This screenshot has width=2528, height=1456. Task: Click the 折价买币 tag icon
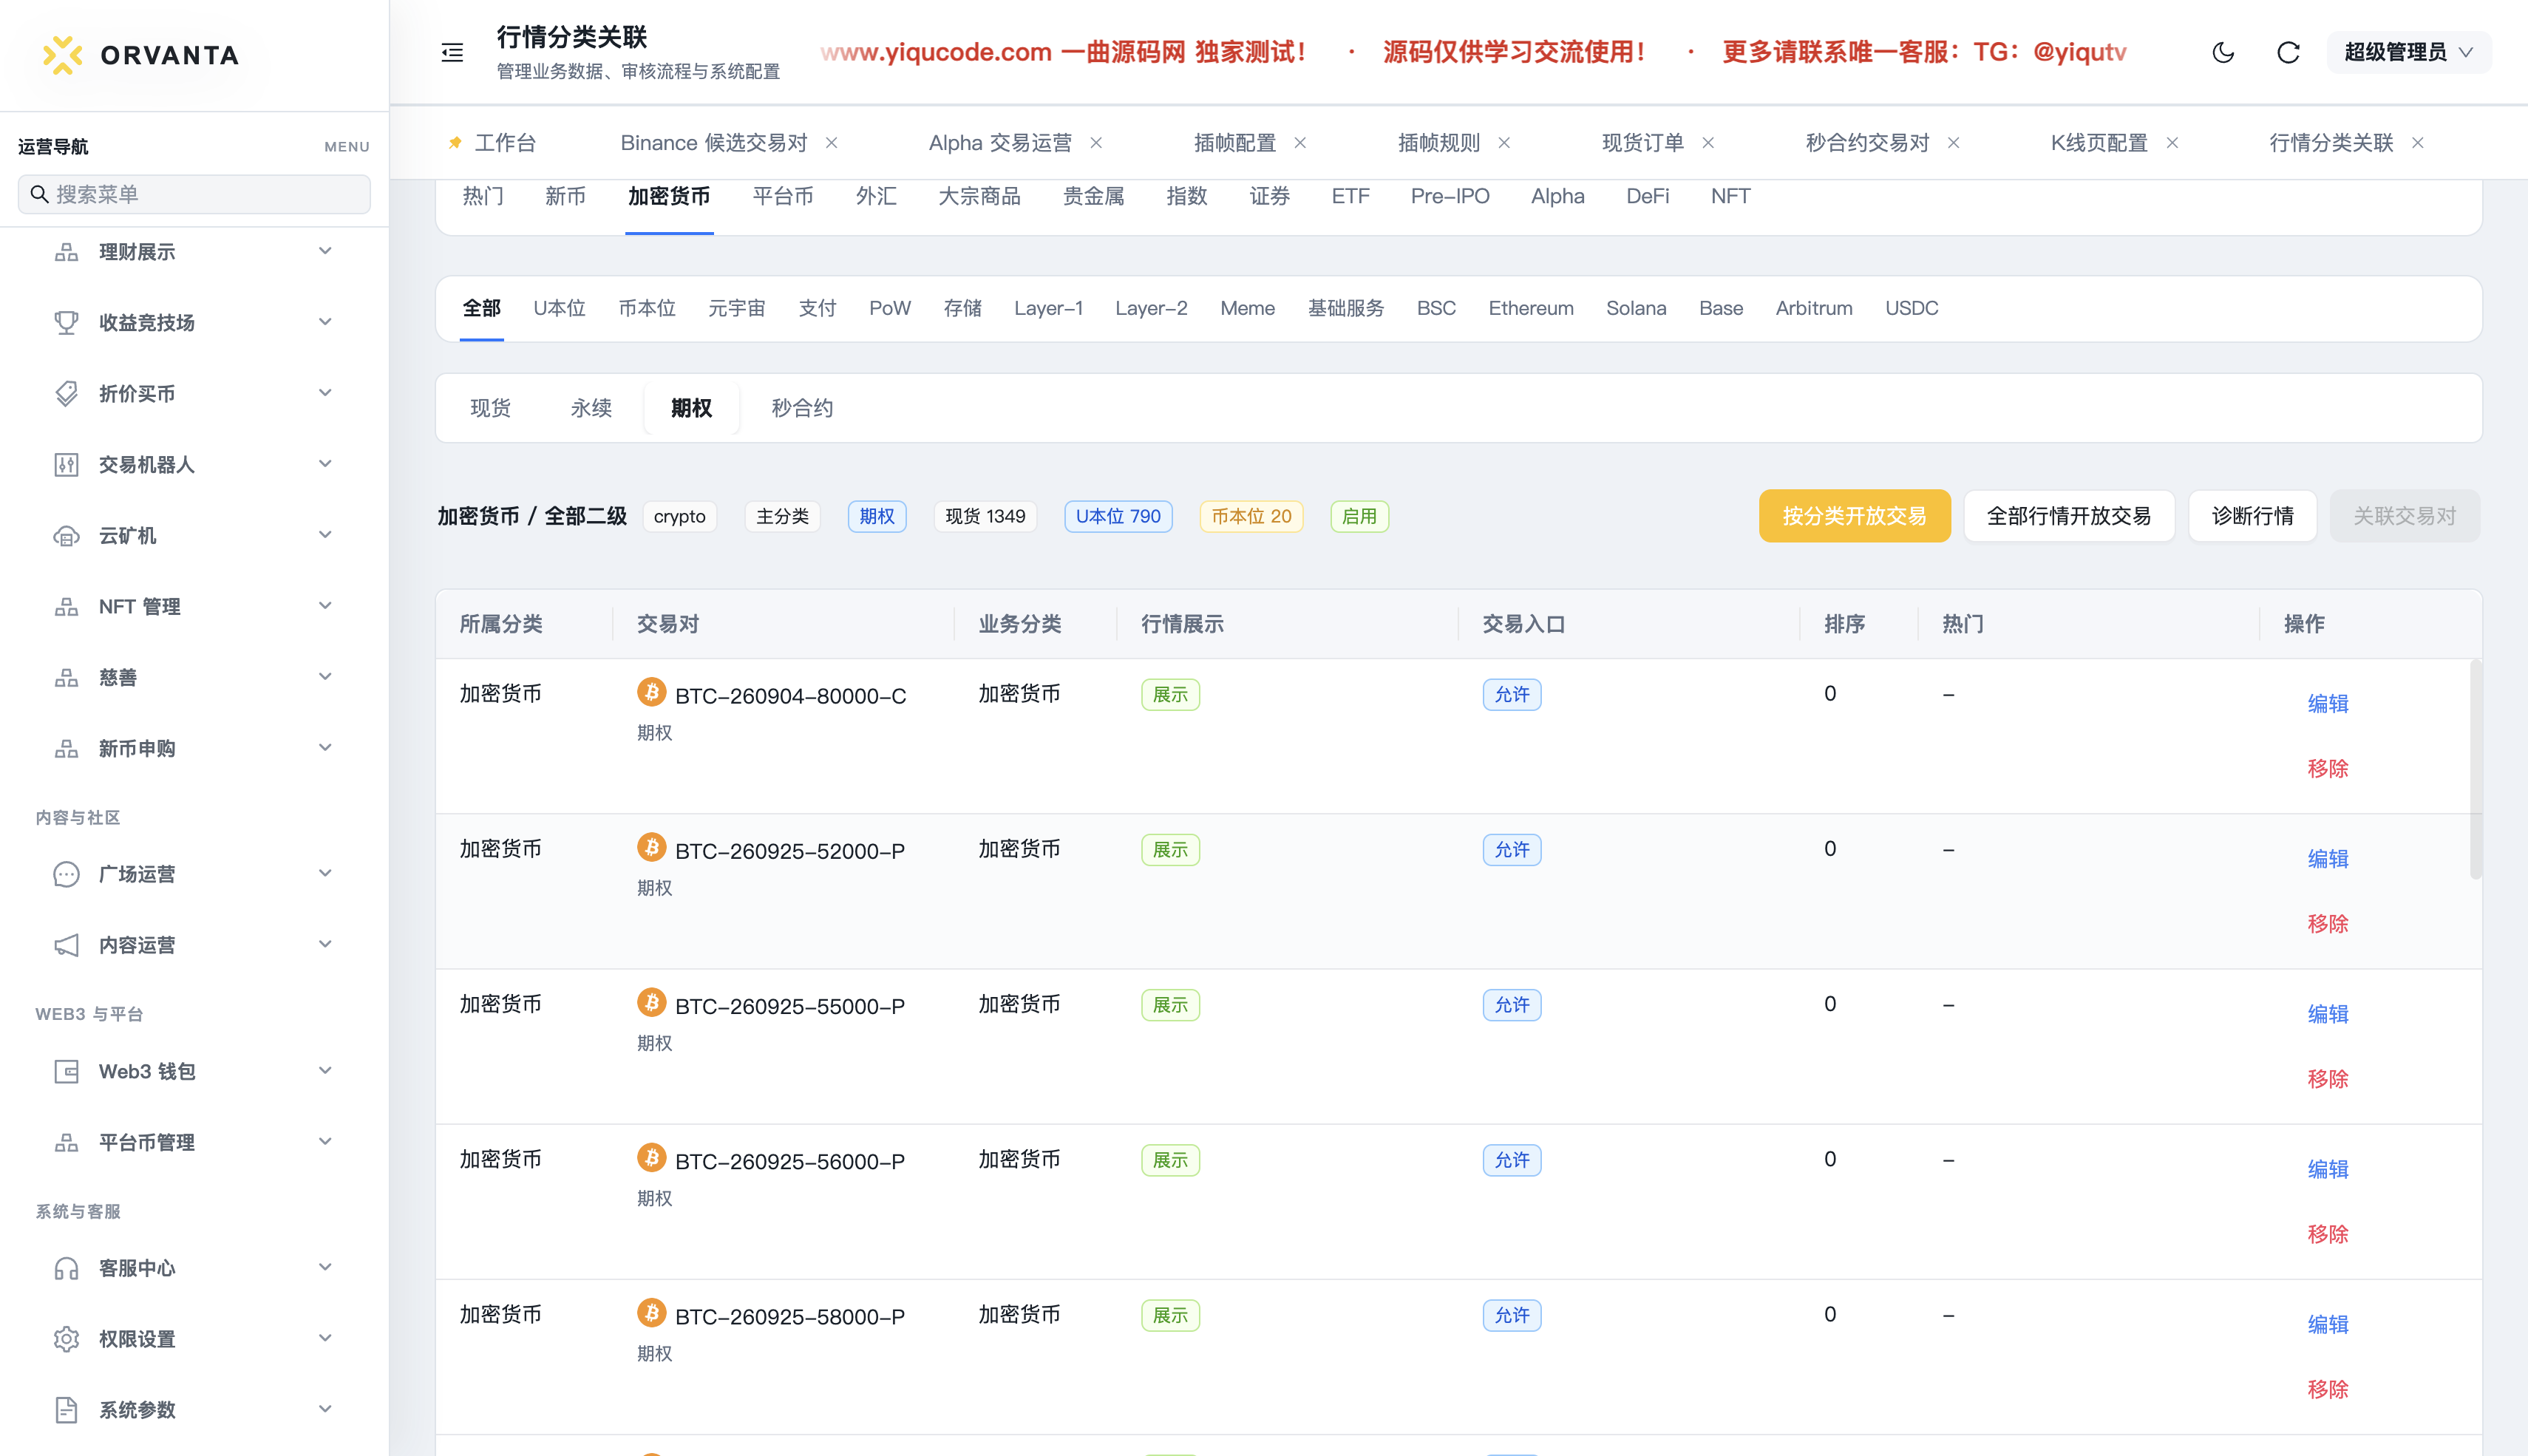(x=66, y=394)
